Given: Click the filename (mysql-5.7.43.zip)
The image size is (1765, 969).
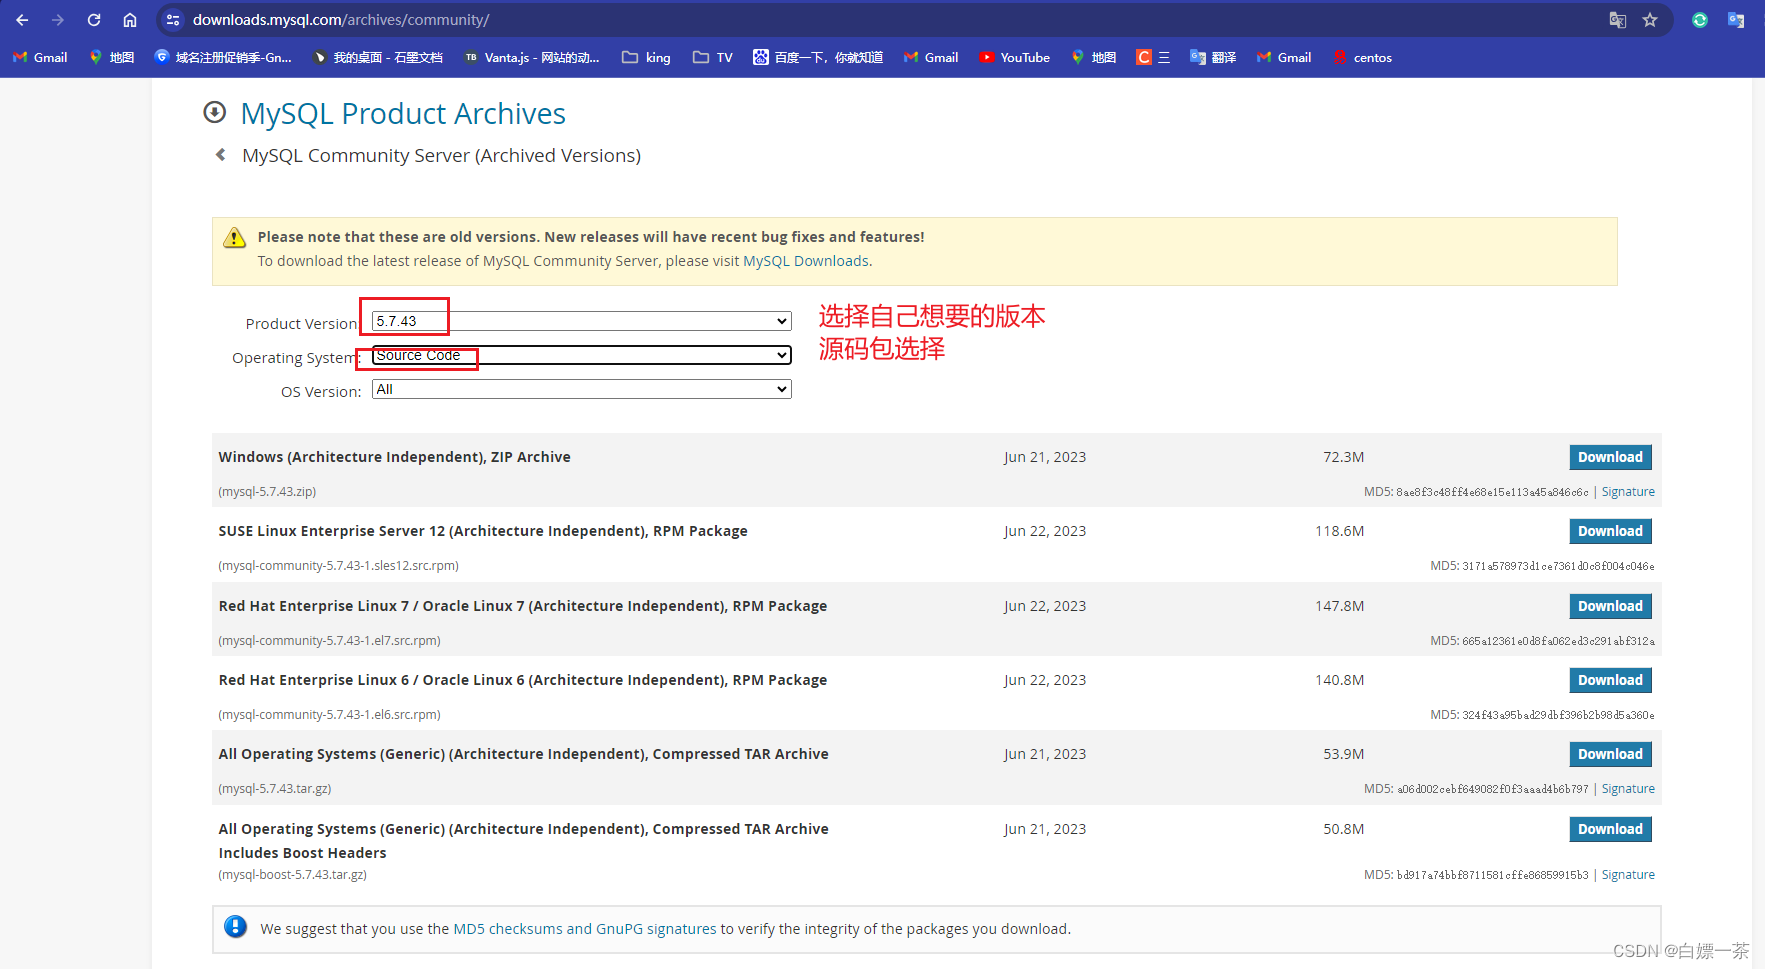Looking at the screenshot, I should (267, 492).
